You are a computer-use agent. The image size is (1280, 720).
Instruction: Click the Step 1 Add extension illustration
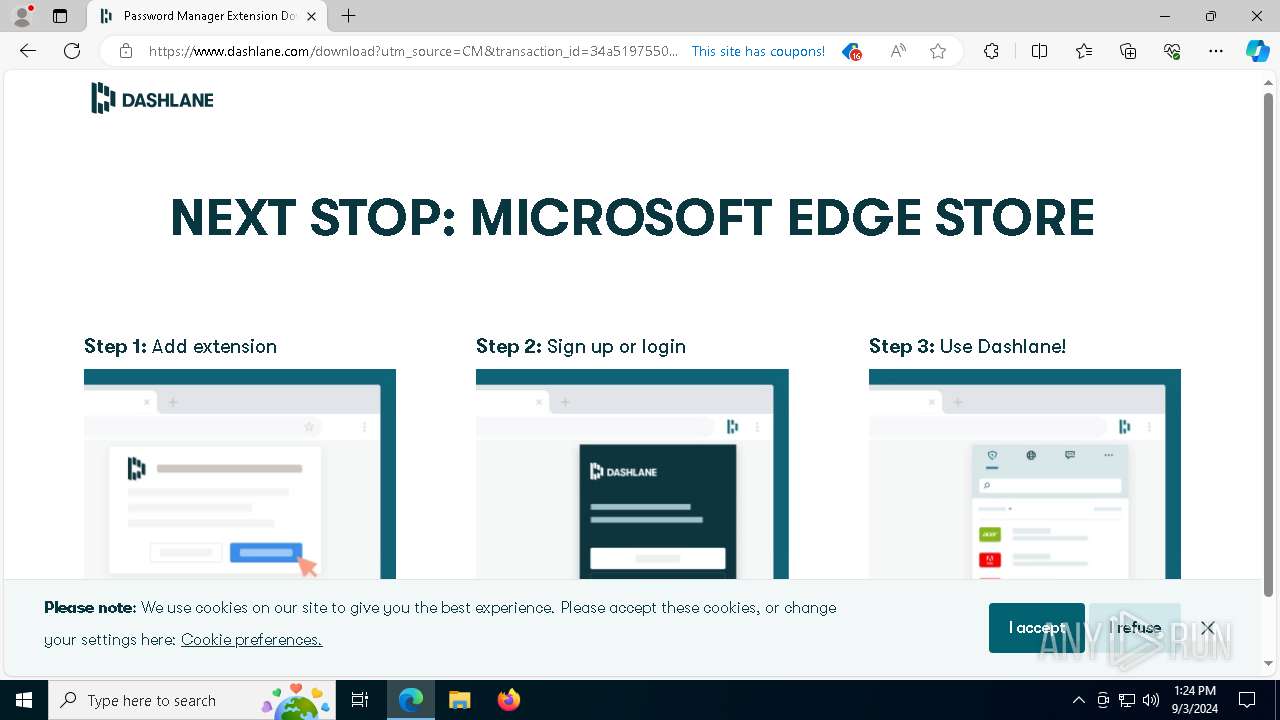pos(240,474)
